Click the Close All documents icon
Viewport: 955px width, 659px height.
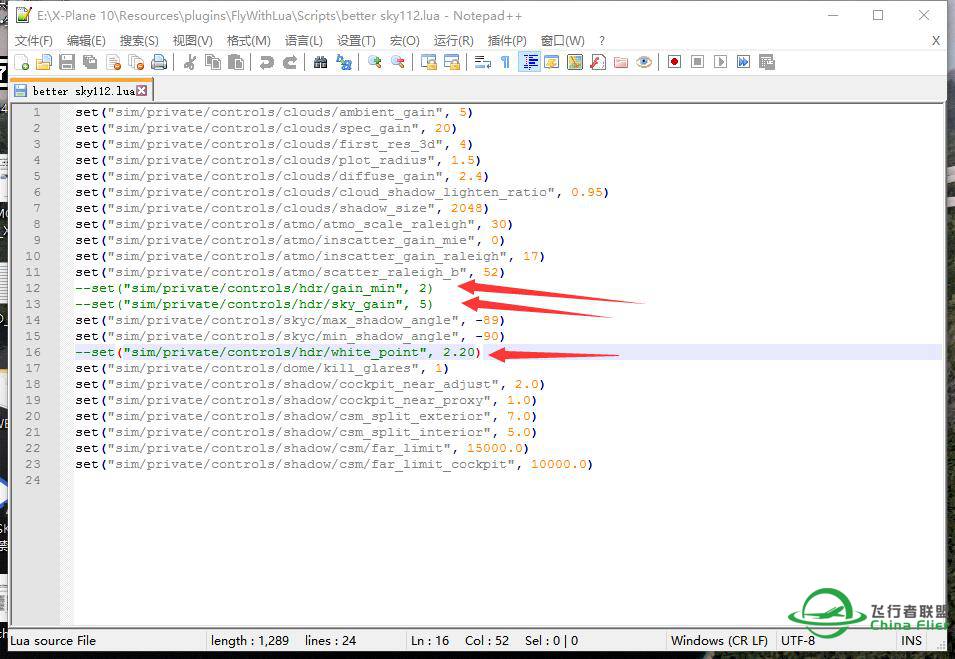point(136,62)
